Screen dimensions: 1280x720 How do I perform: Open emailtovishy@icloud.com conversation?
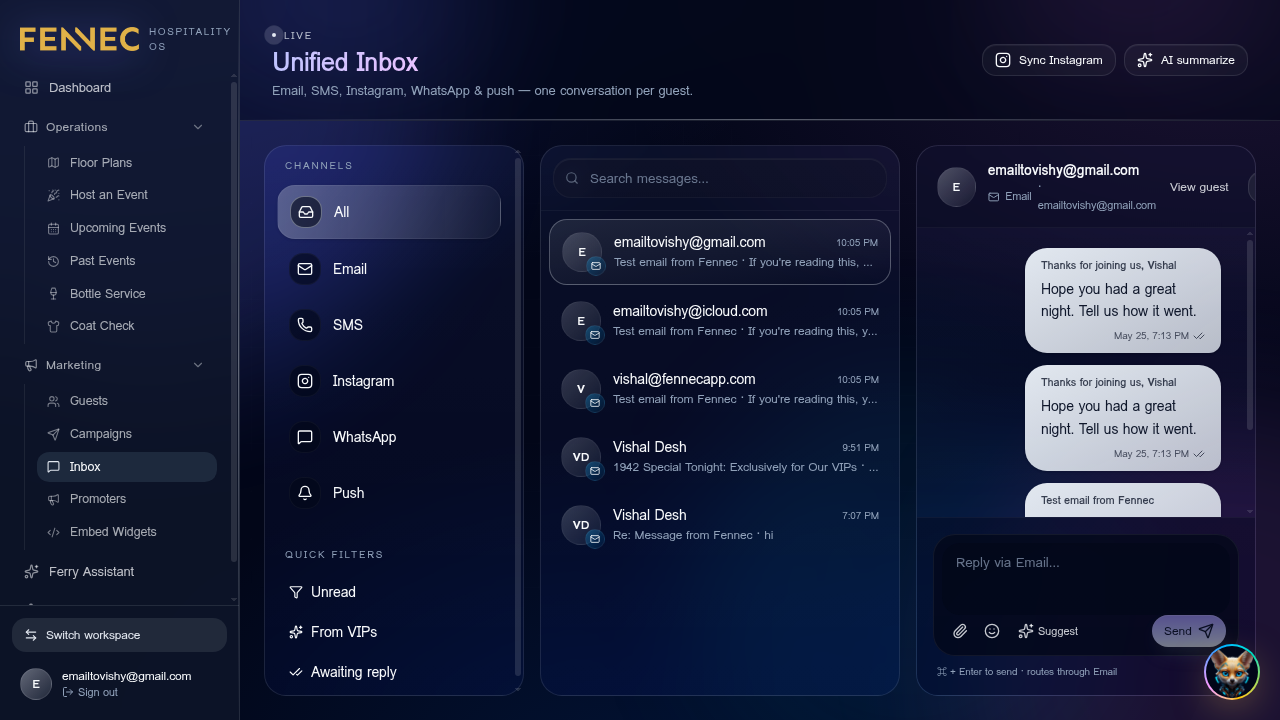pyautogui.click(x=719, y=321)
